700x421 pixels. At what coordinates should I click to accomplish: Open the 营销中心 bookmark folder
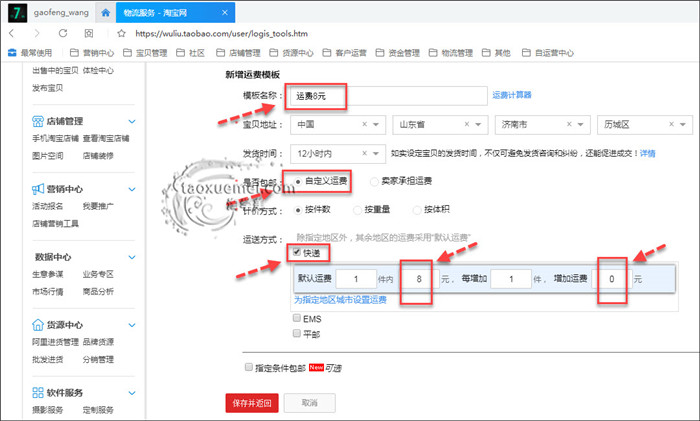click(x=92, y=53)
